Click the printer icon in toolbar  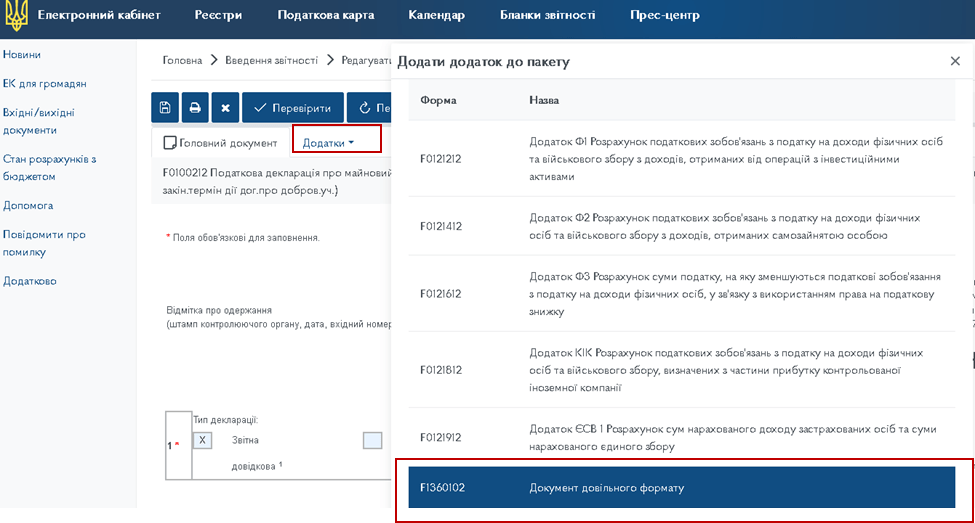coord(195,108)
